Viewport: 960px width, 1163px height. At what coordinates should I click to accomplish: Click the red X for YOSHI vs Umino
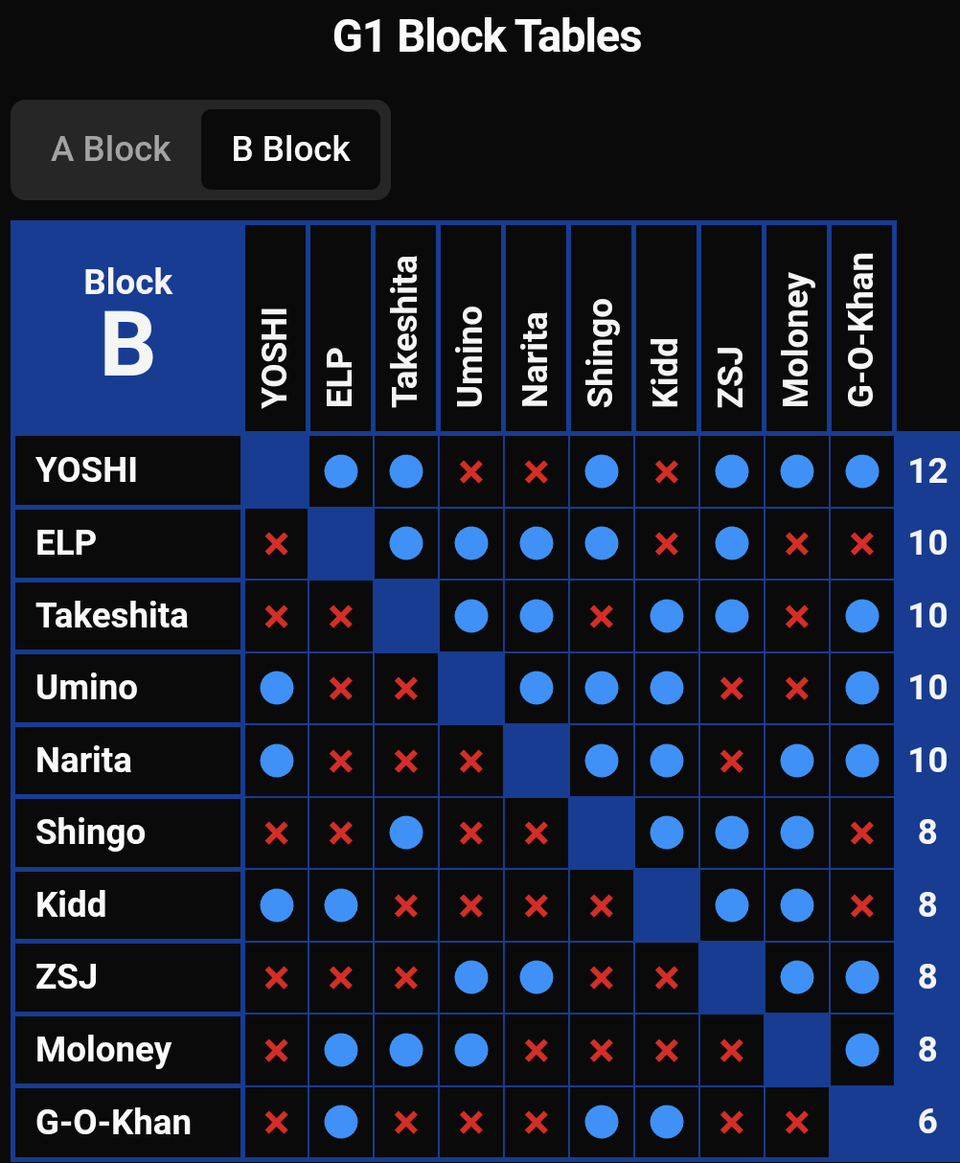(471, 472)
